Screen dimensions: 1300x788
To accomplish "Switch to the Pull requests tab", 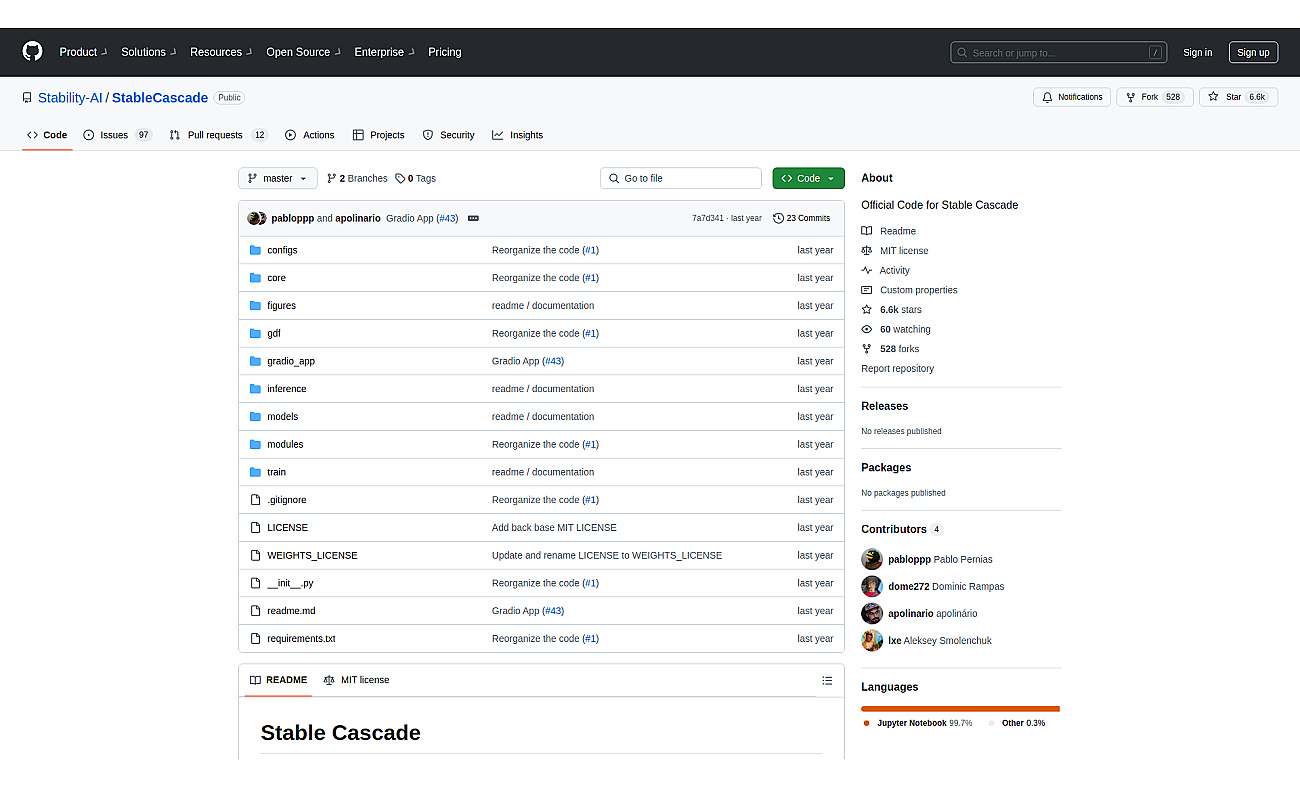I will 218,135.
